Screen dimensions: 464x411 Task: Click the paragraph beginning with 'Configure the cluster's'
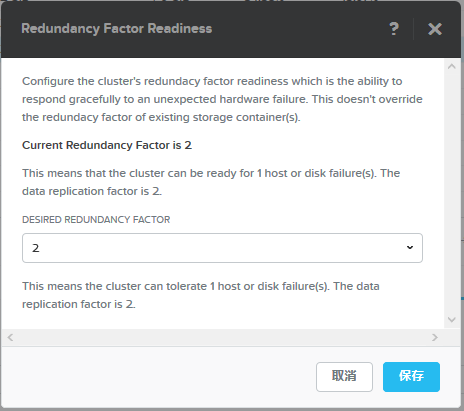pyautogui.click(x=222, y=99)
